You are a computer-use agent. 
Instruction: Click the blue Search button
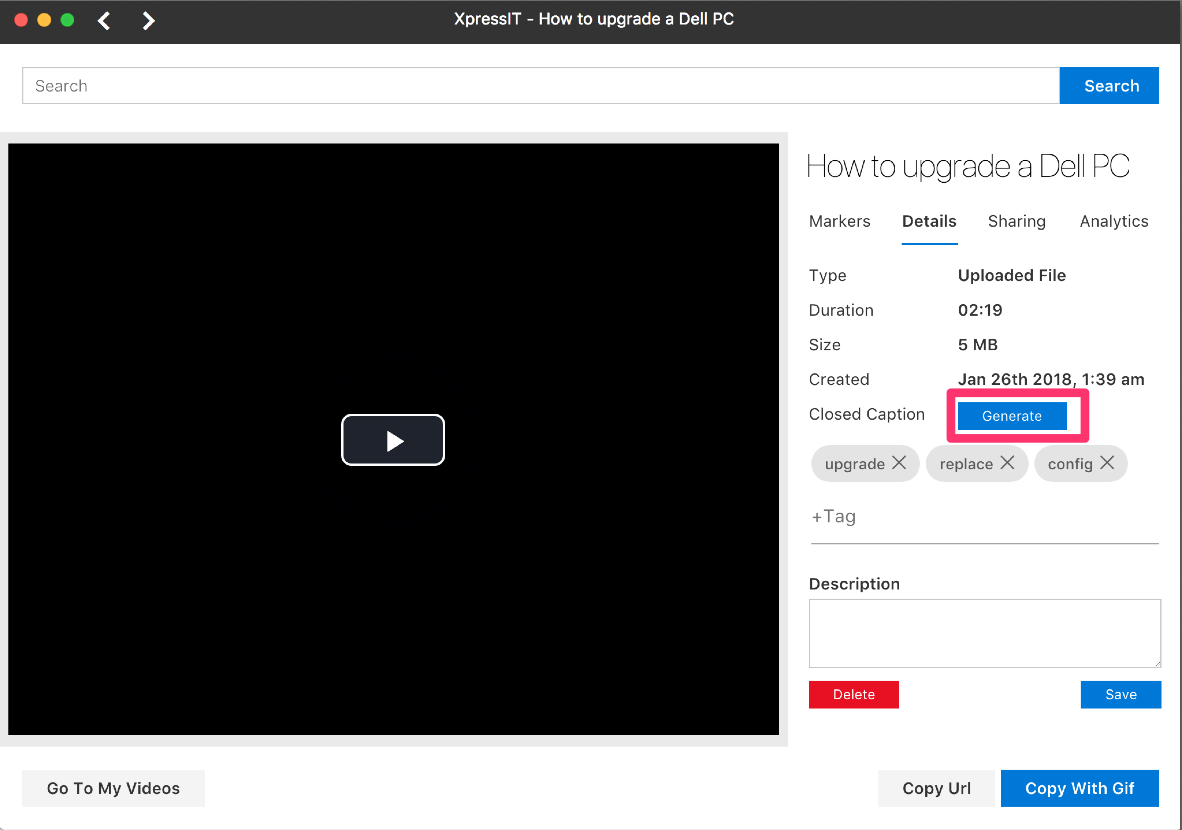pyautogui.click(x=1109, y=86)
